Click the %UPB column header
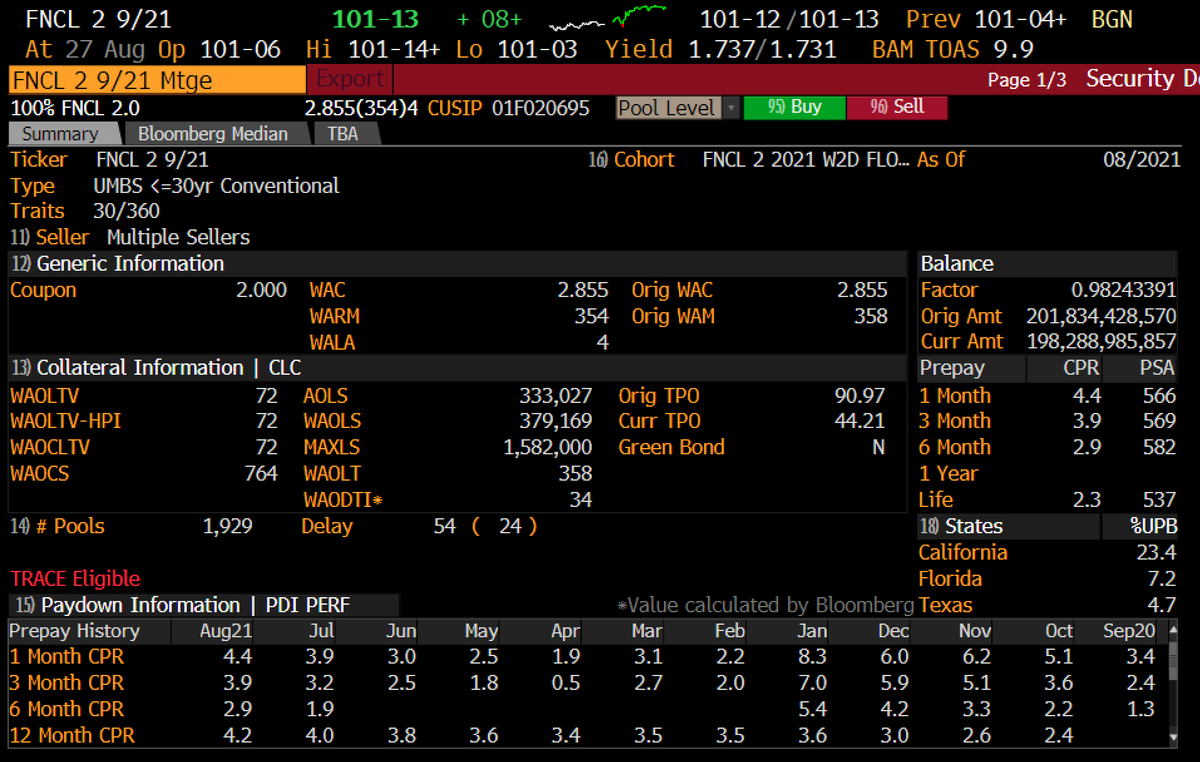The image size is (1200, 762). click(x=1153, y=526)
